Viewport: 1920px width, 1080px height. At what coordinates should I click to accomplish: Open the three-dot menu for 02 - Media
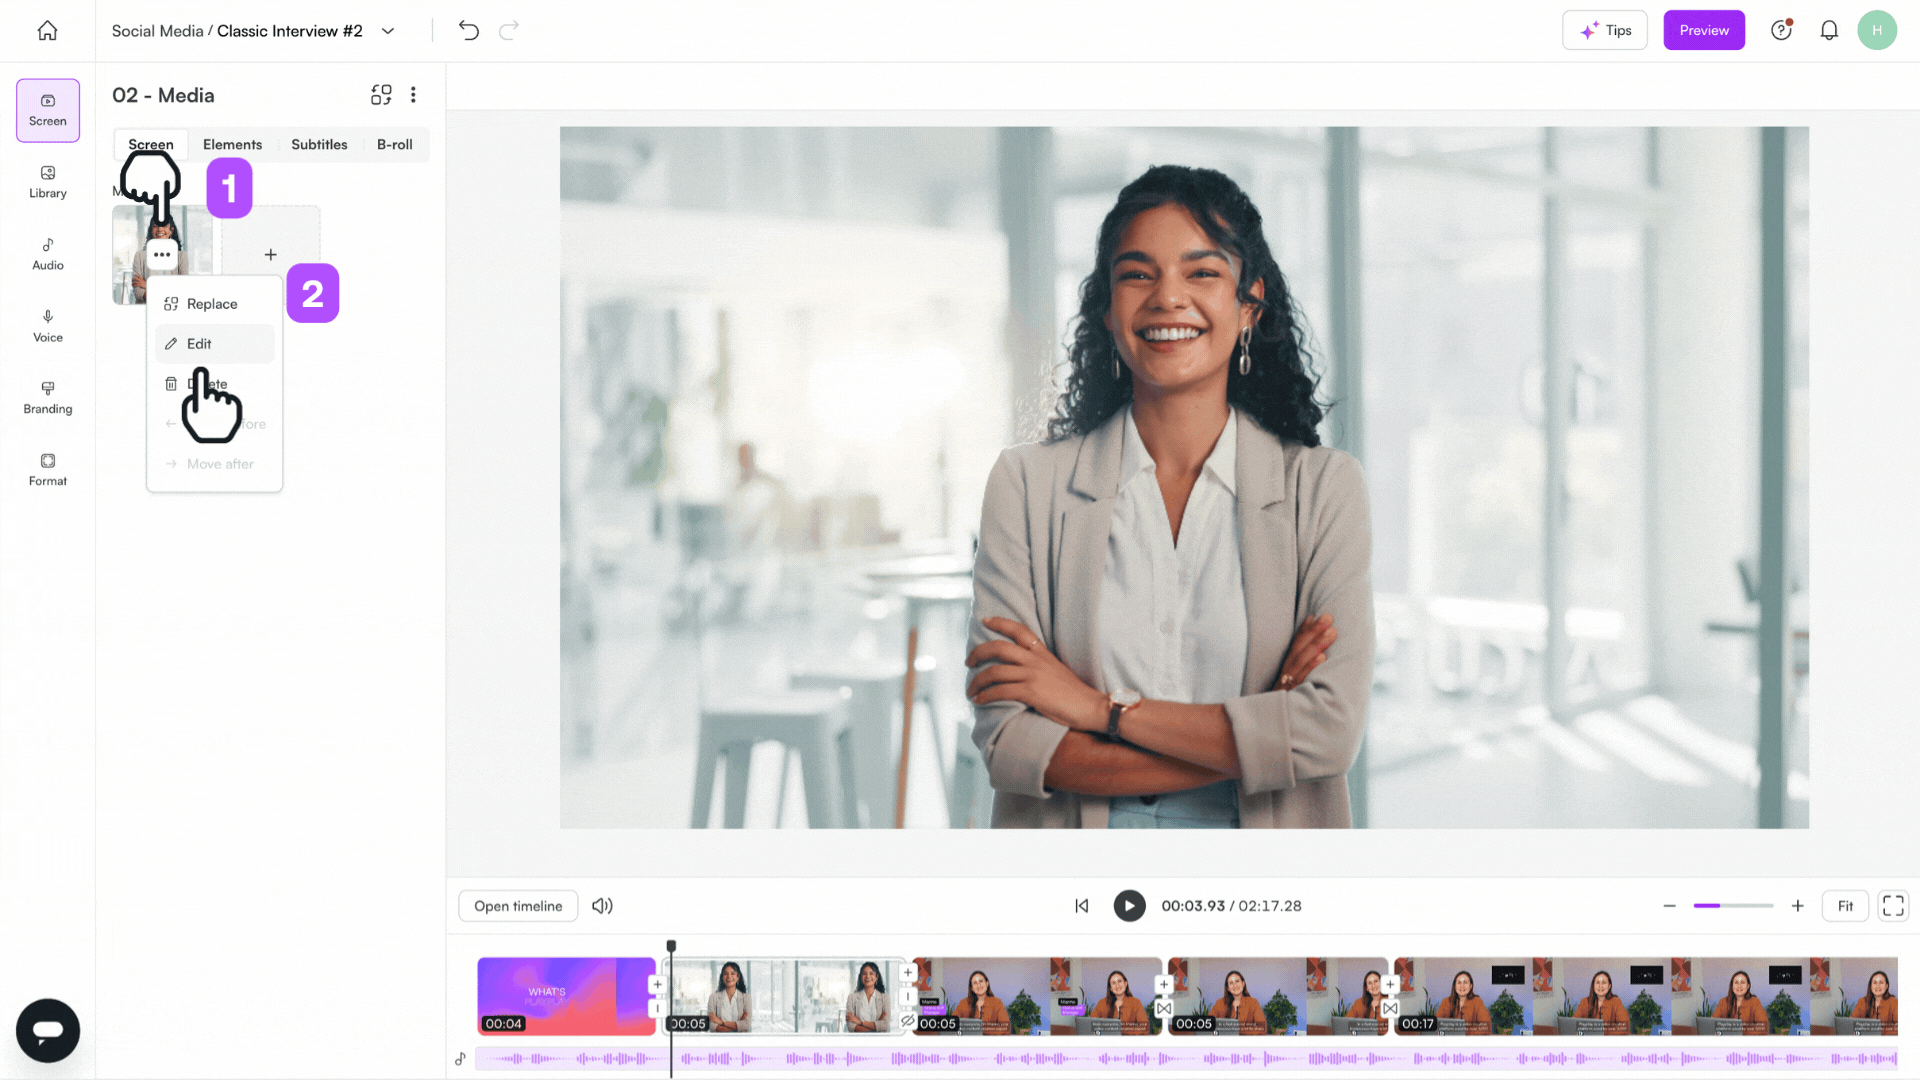coord(413,95)
